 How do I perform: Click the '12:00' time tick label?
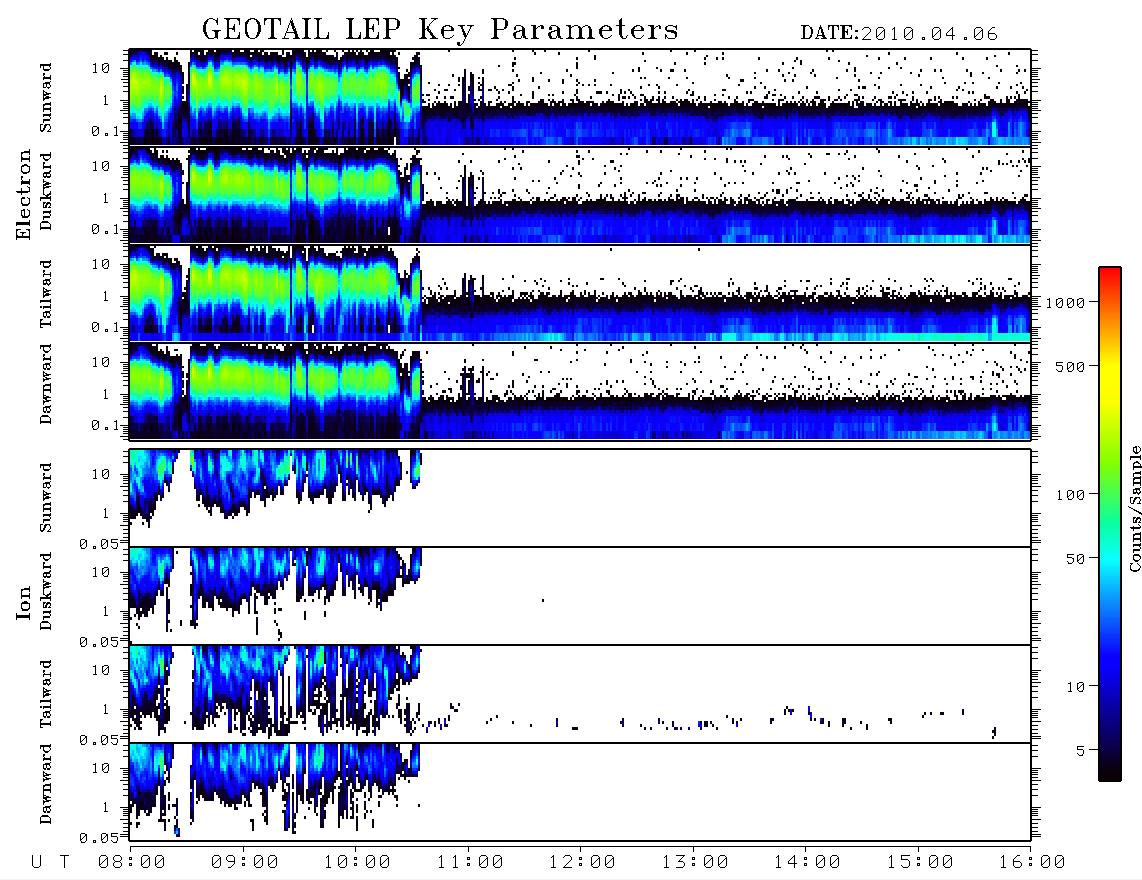[x=582, y=863]
